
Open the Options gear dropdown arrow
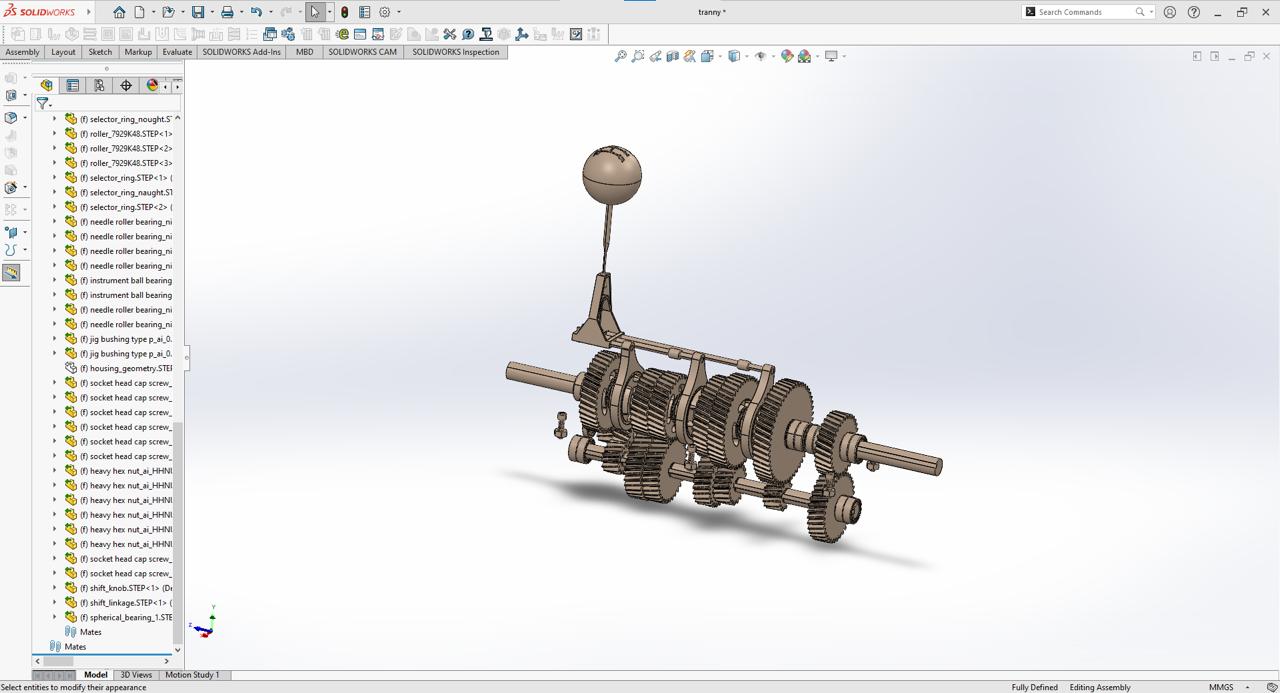(x=399, y=12)
